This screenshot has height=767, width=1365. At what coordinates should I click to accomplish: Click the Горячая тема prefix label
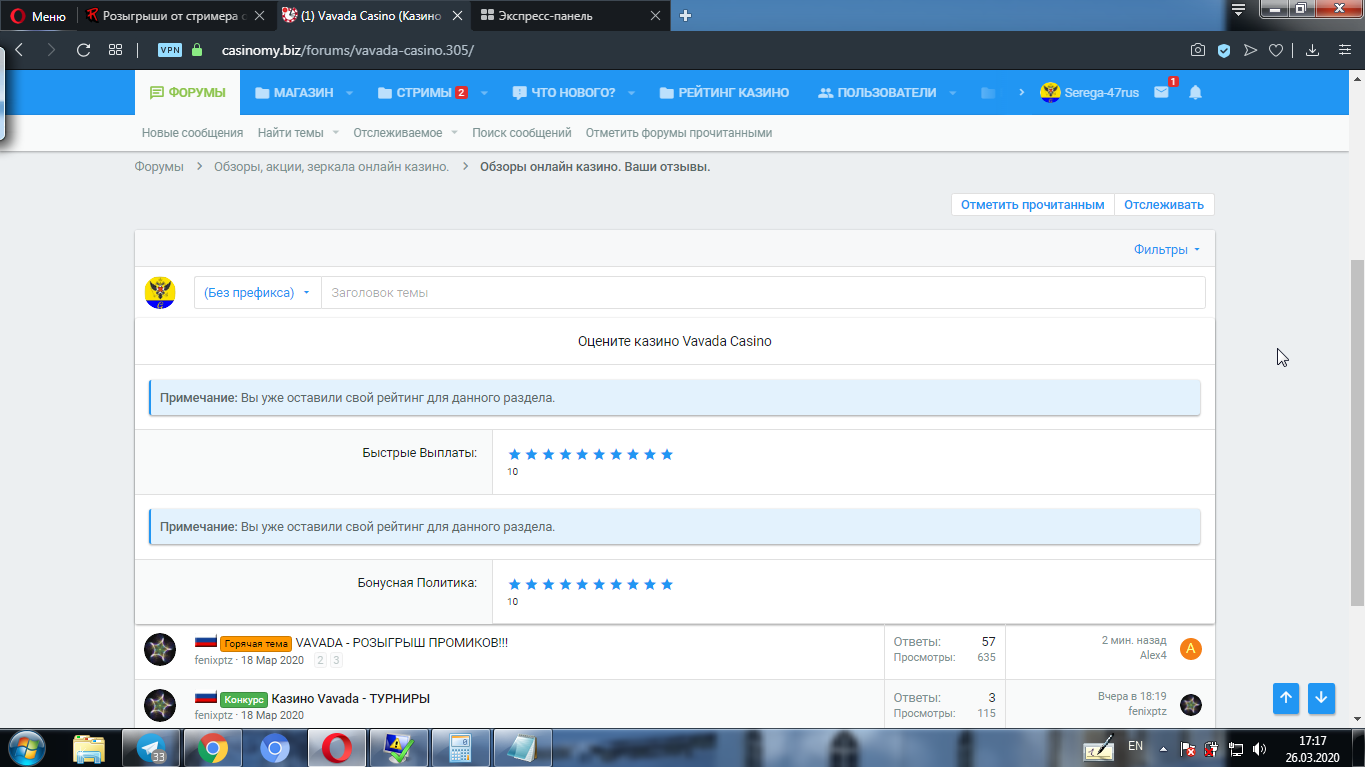click(256, 644)
